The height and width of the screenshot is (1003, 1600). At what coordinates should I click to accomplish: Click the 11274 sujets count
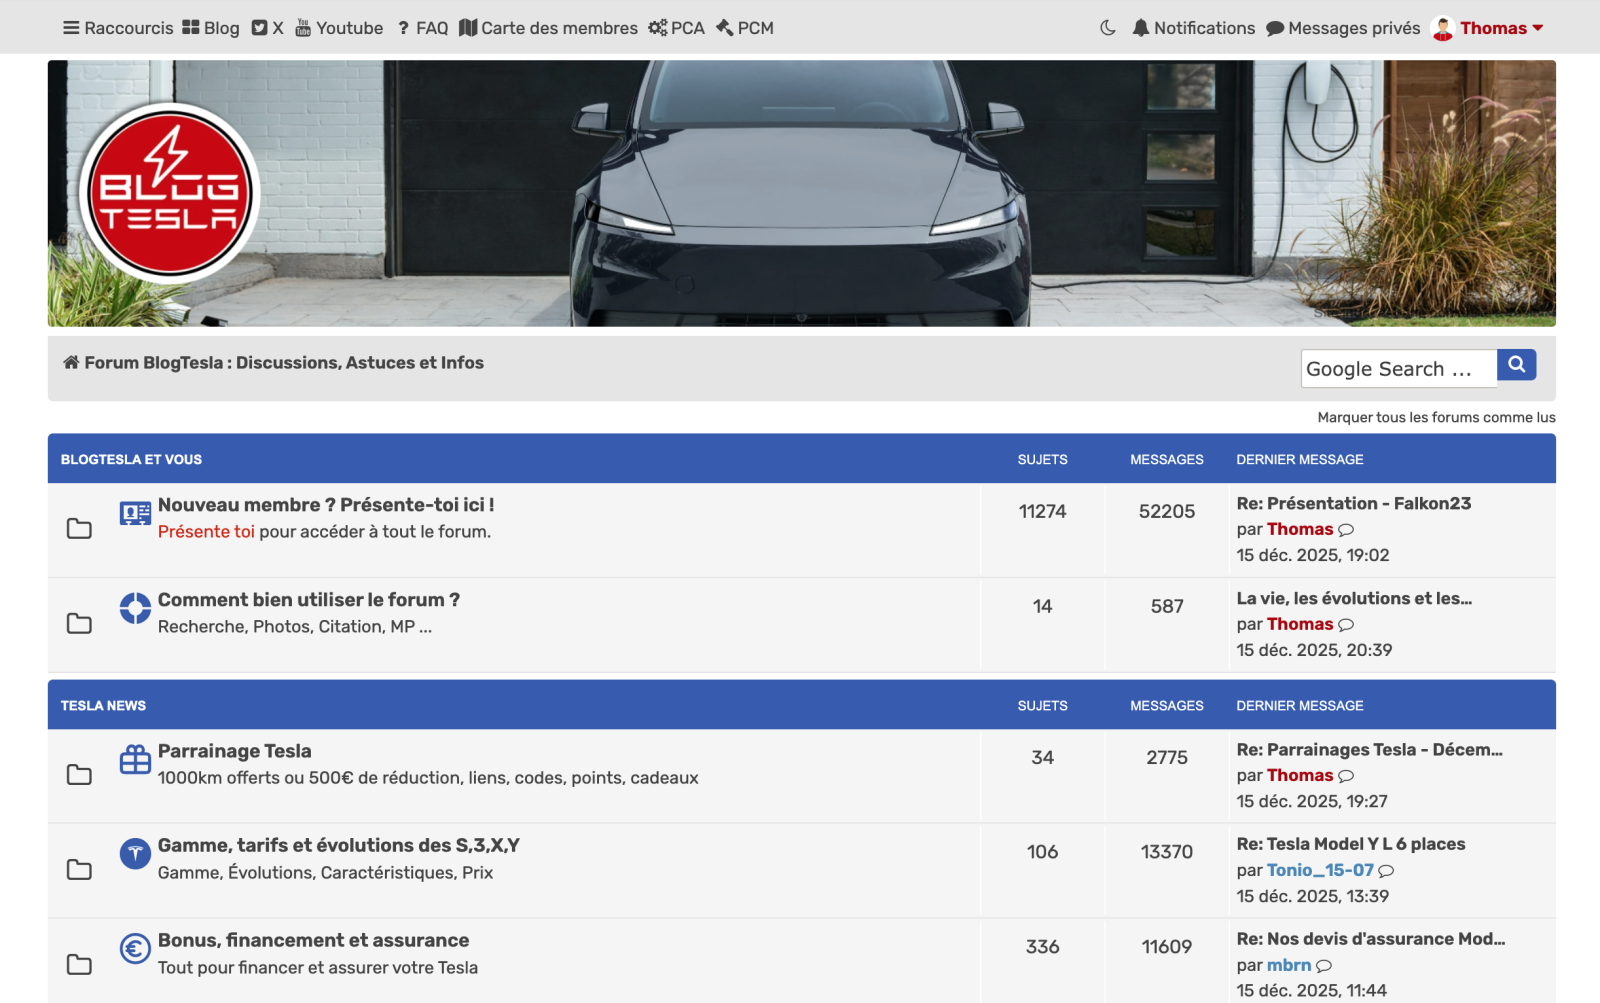[x=1042, y=511]
